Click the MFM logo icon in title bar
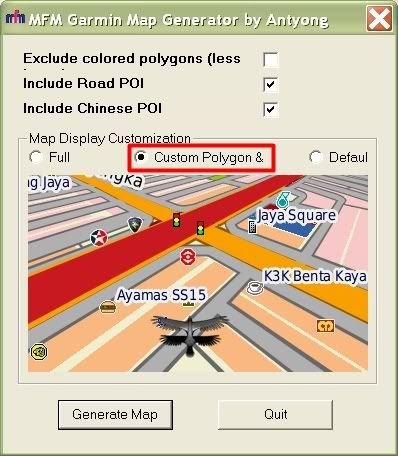Screen dimensions: 398x456 (16, 17)
